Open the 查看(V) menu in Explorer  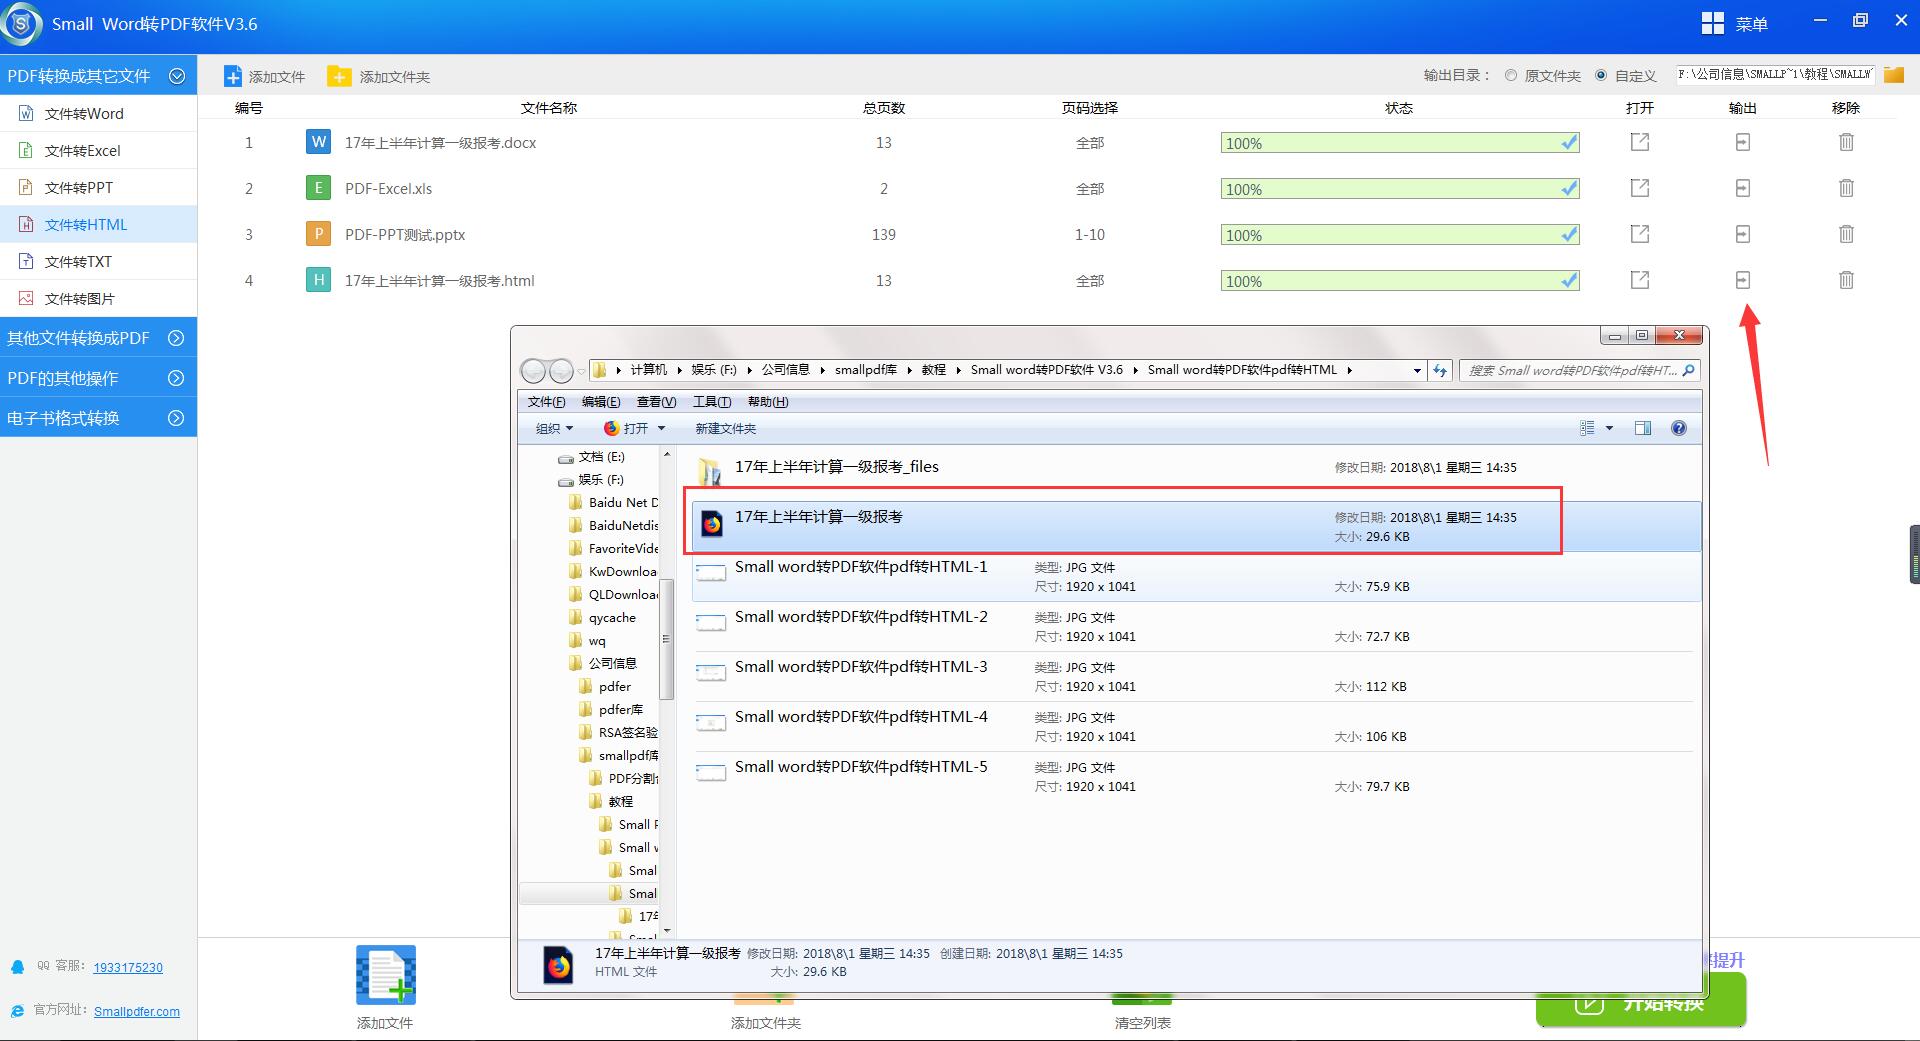coord(656,402)
